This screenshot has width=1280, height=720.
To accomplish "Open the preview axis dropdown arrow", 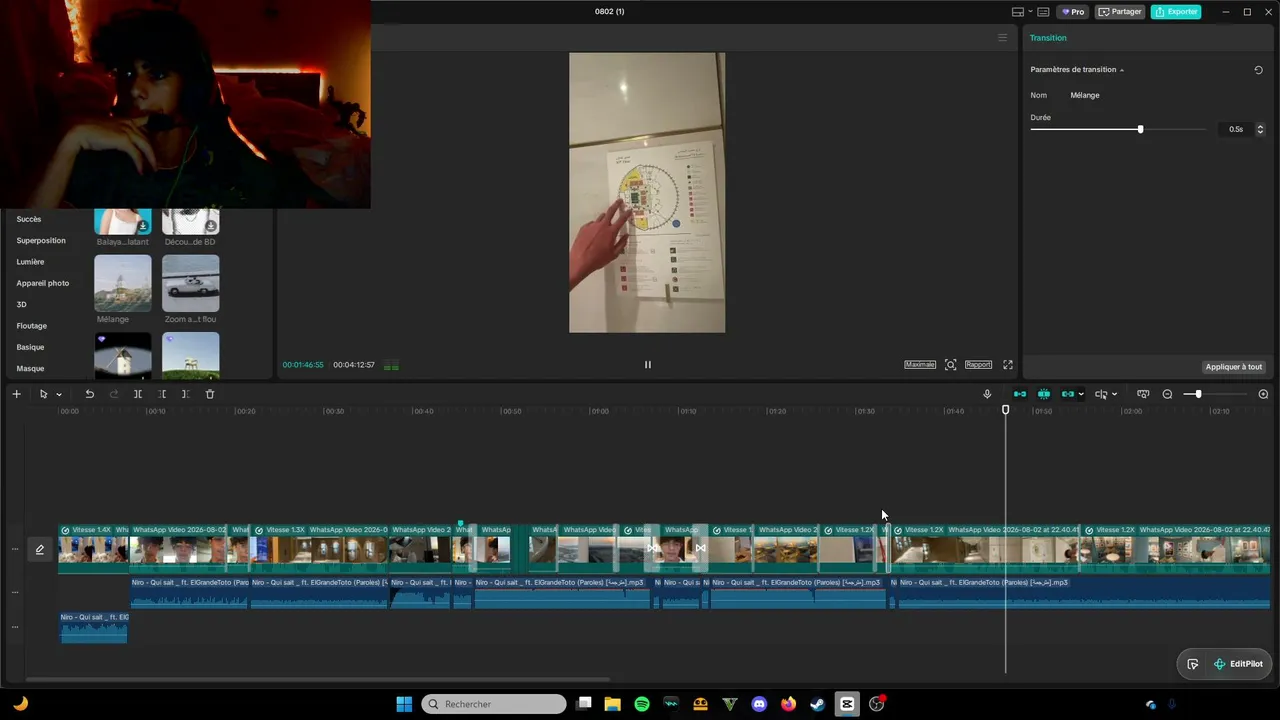I will [x=1114, y=395].
